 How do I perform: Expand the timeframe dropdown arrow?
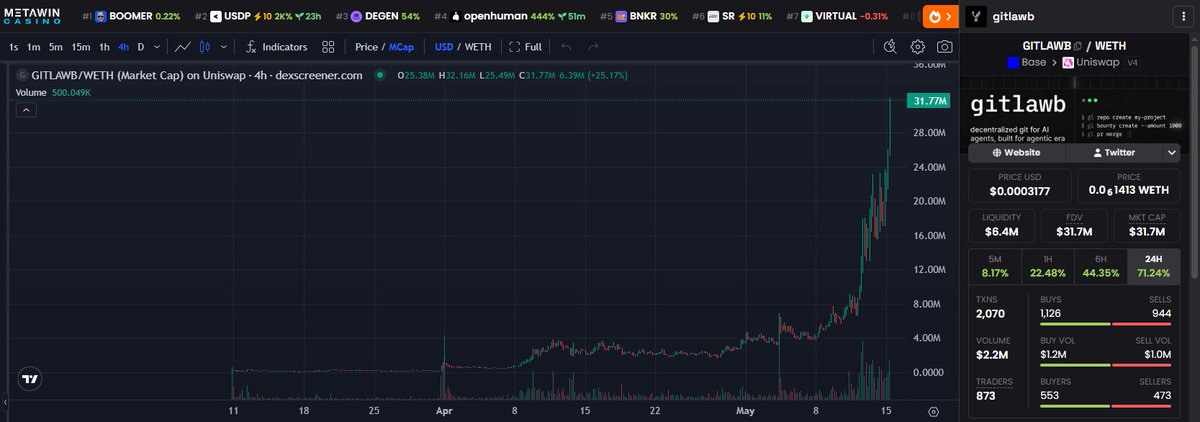[x=156, y=47]
